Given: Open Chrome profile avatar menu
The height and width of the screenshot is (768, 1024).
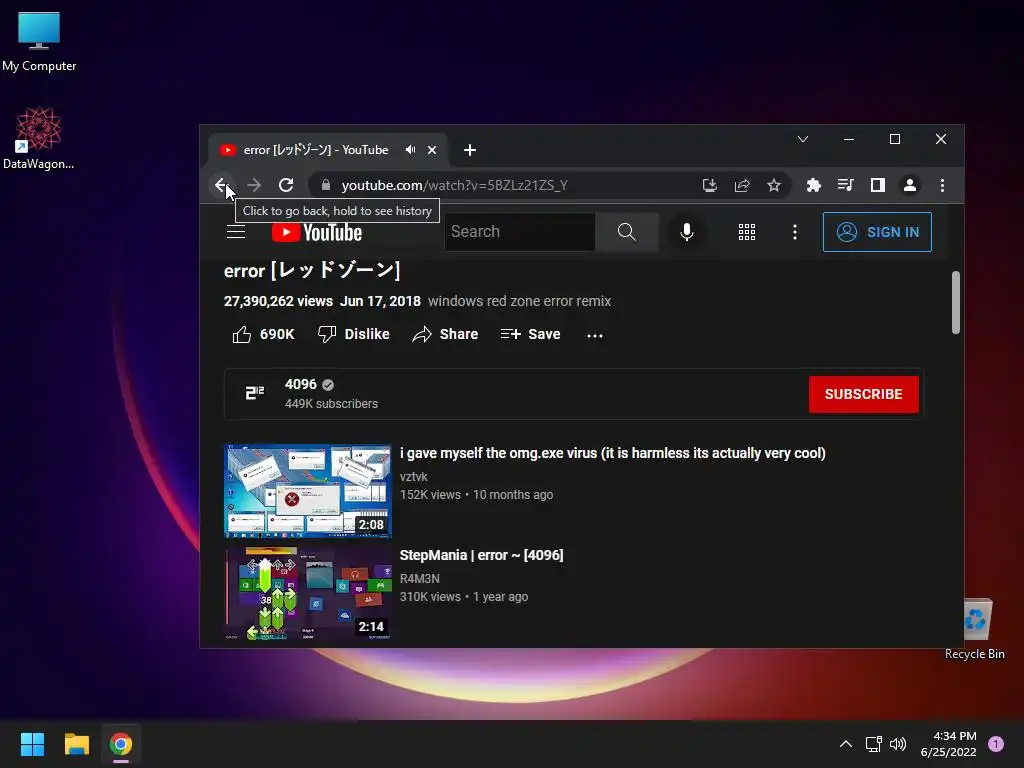Looking at the screenshot, I should [x=910, y=185].
